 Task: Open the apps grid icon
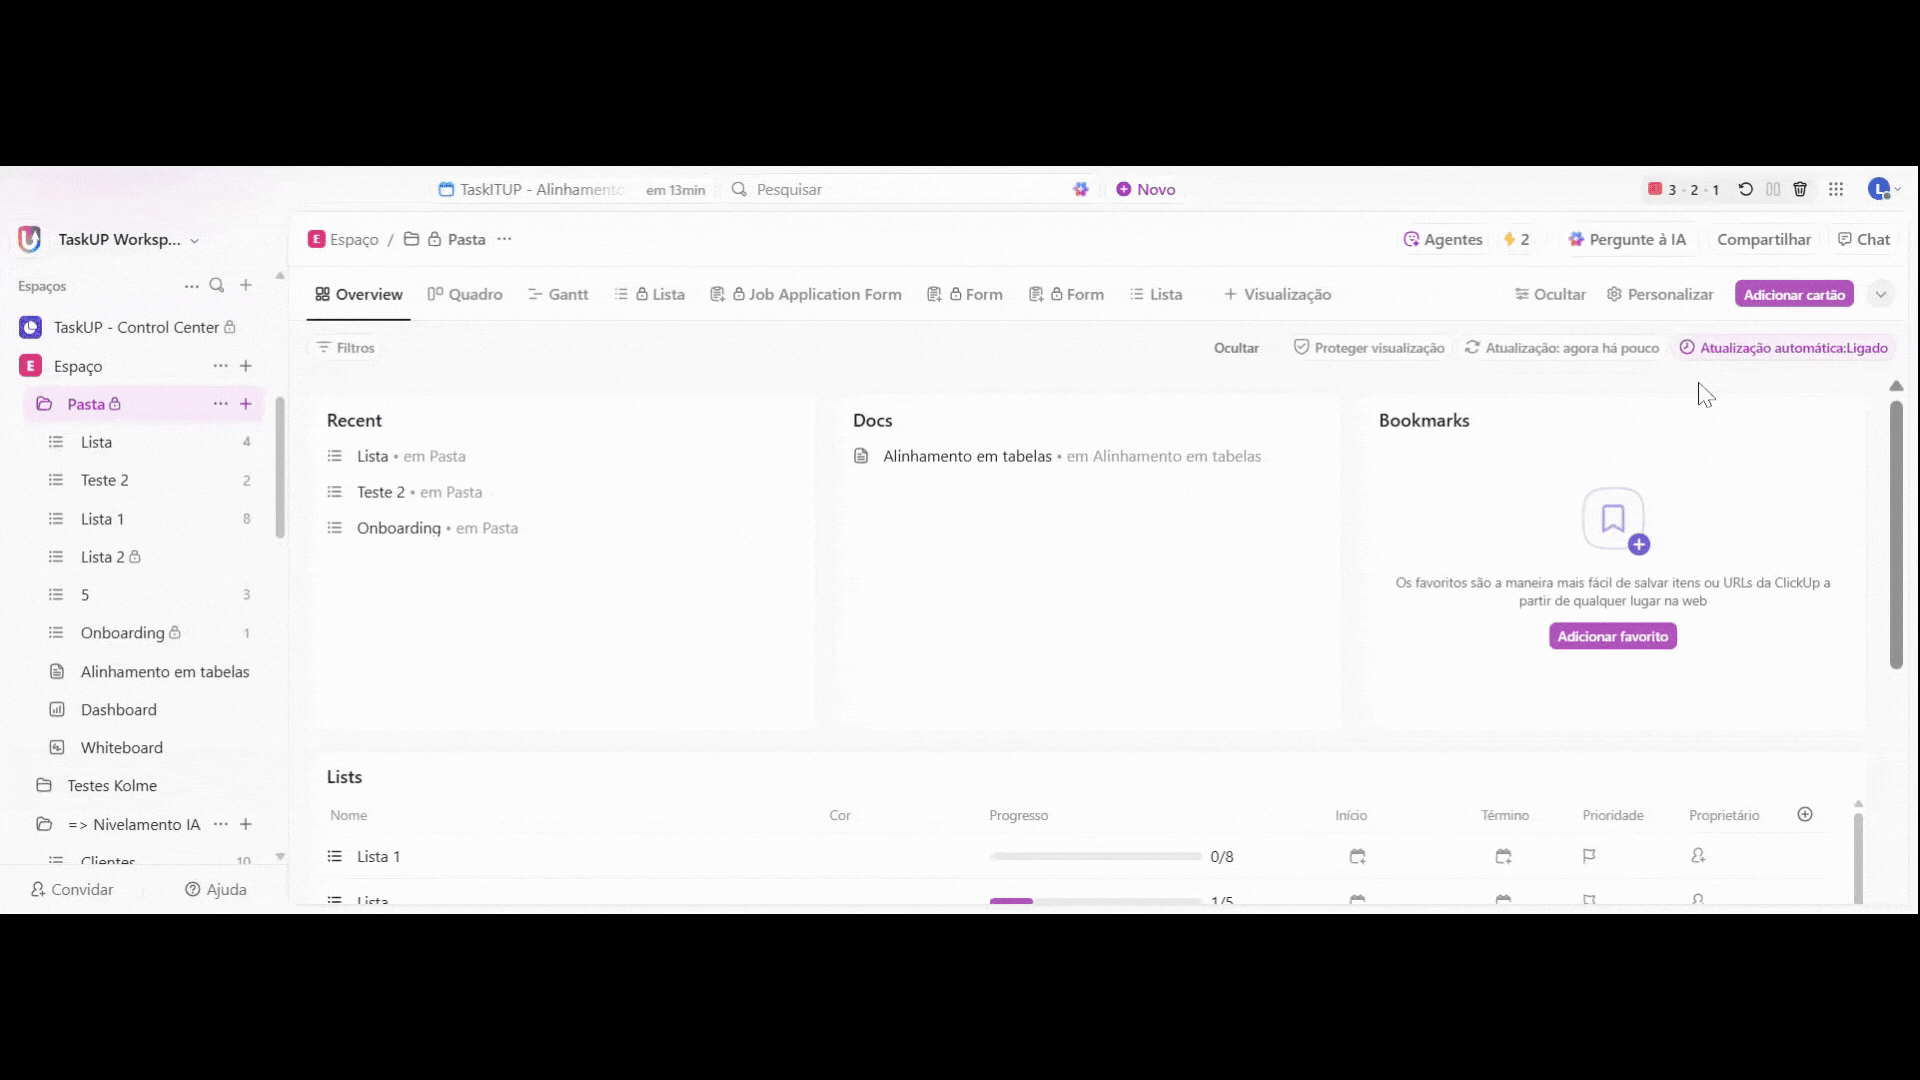1836,189
